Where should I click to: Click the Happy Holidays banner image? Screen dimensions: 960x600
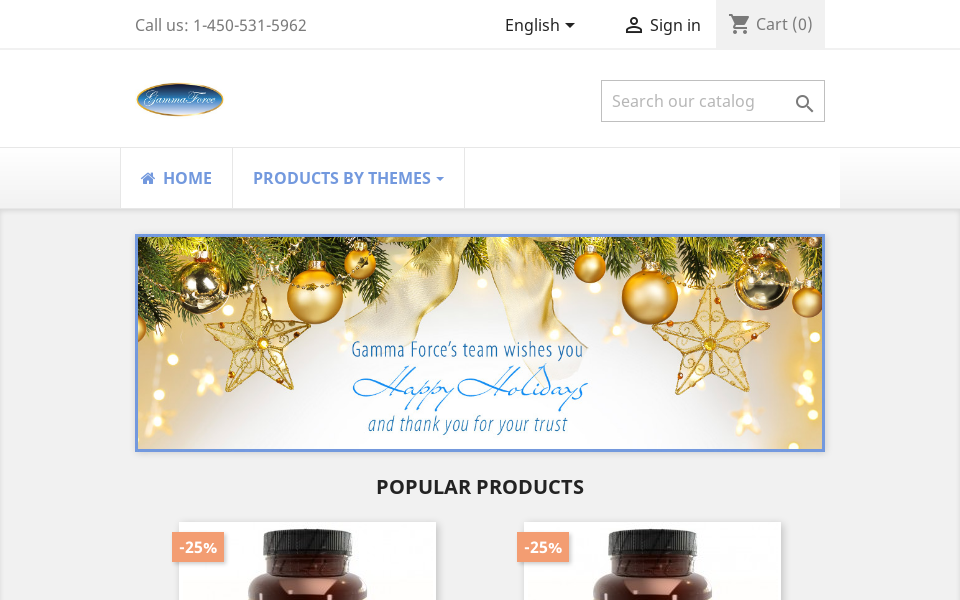click(480, 343)
